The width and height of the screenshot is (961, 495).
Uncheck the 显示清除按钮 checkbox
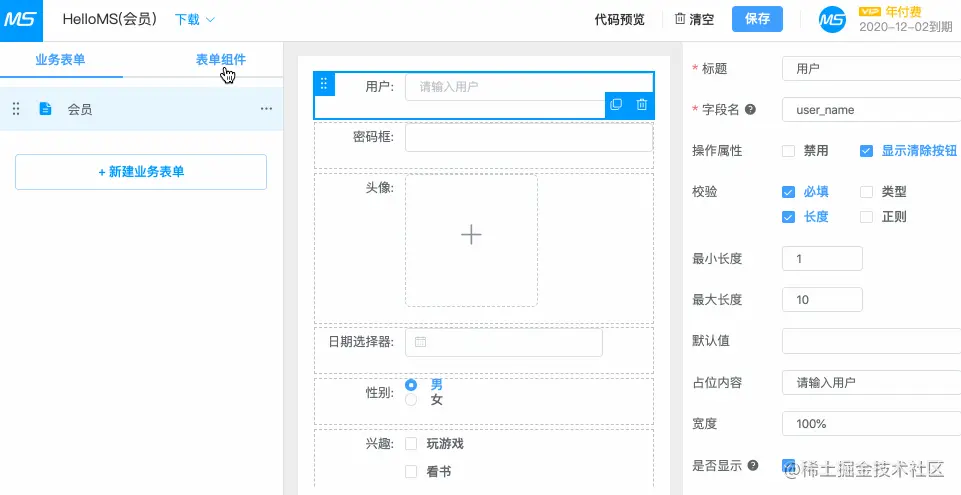[x=866, y=151]
